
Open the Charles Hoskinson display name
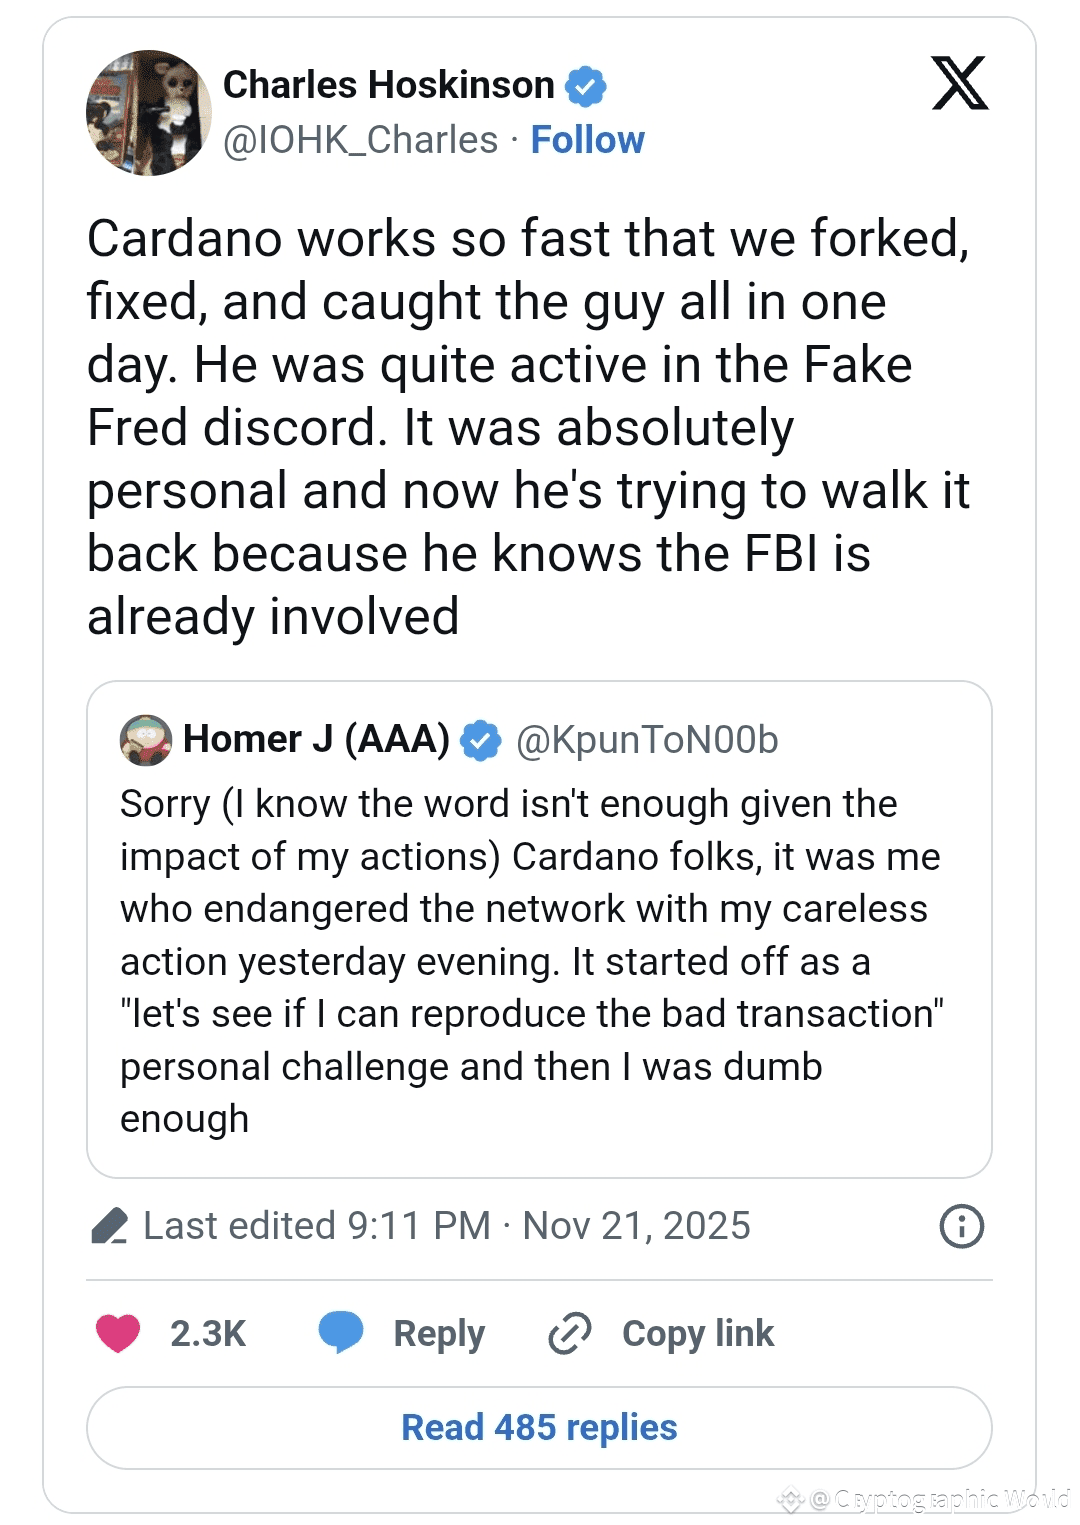coord(388,85)
